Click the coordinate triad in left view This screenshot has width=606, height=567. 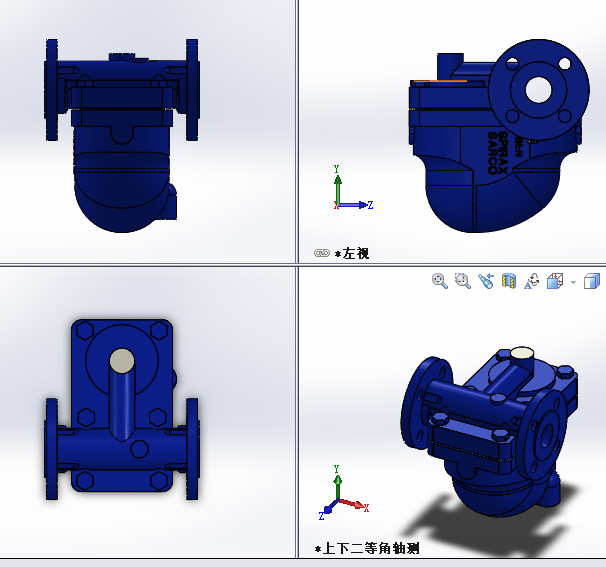pyautogui.click(x=353, y=188)
